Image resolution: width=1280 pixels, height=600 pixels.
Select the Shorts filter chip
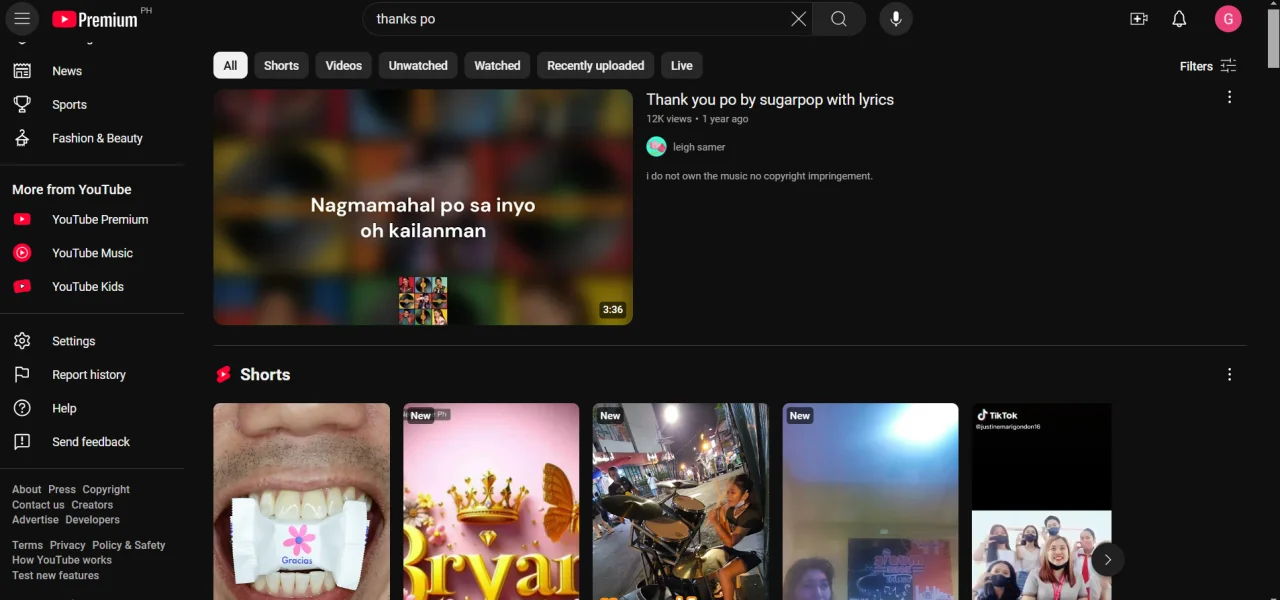click(x=281, y=66)
